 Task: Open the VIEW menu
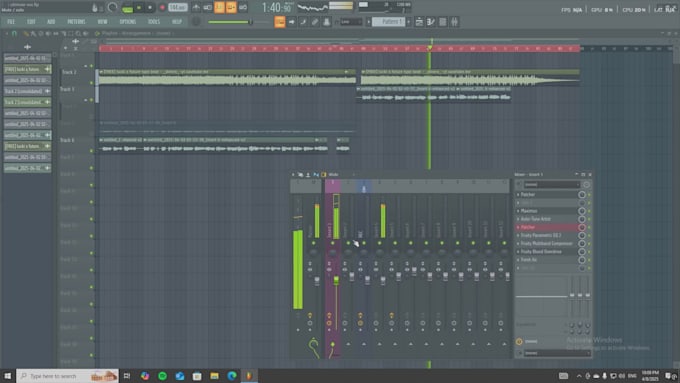point(102,22)
